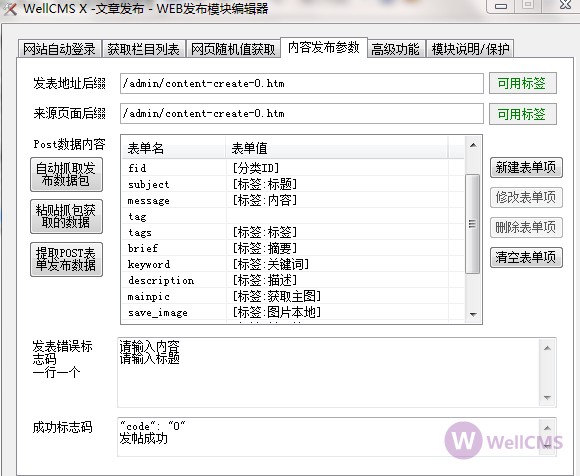Image resolution: width=580 pixels, height=476 pixels.
Task: Click the 粘贴抓包获取的数据 button
Action: [x=66, y=216]
